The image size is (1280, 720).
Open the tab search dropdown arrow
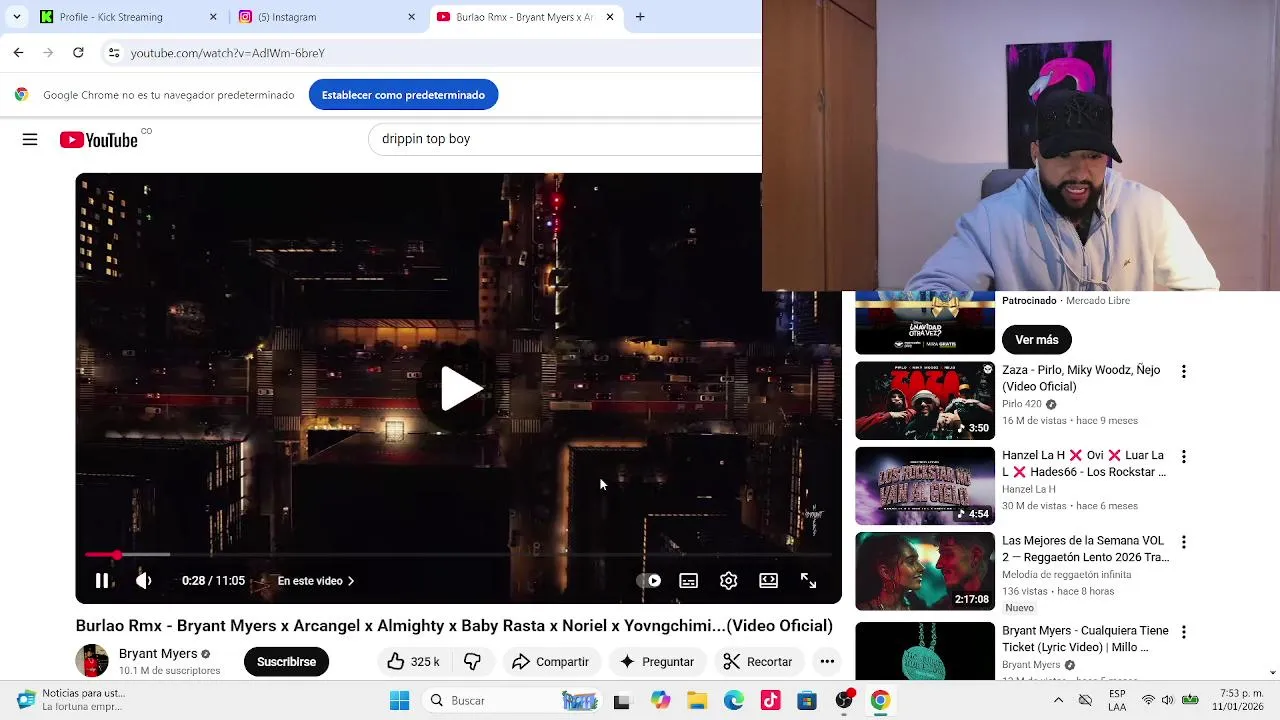tap(17, 17)
